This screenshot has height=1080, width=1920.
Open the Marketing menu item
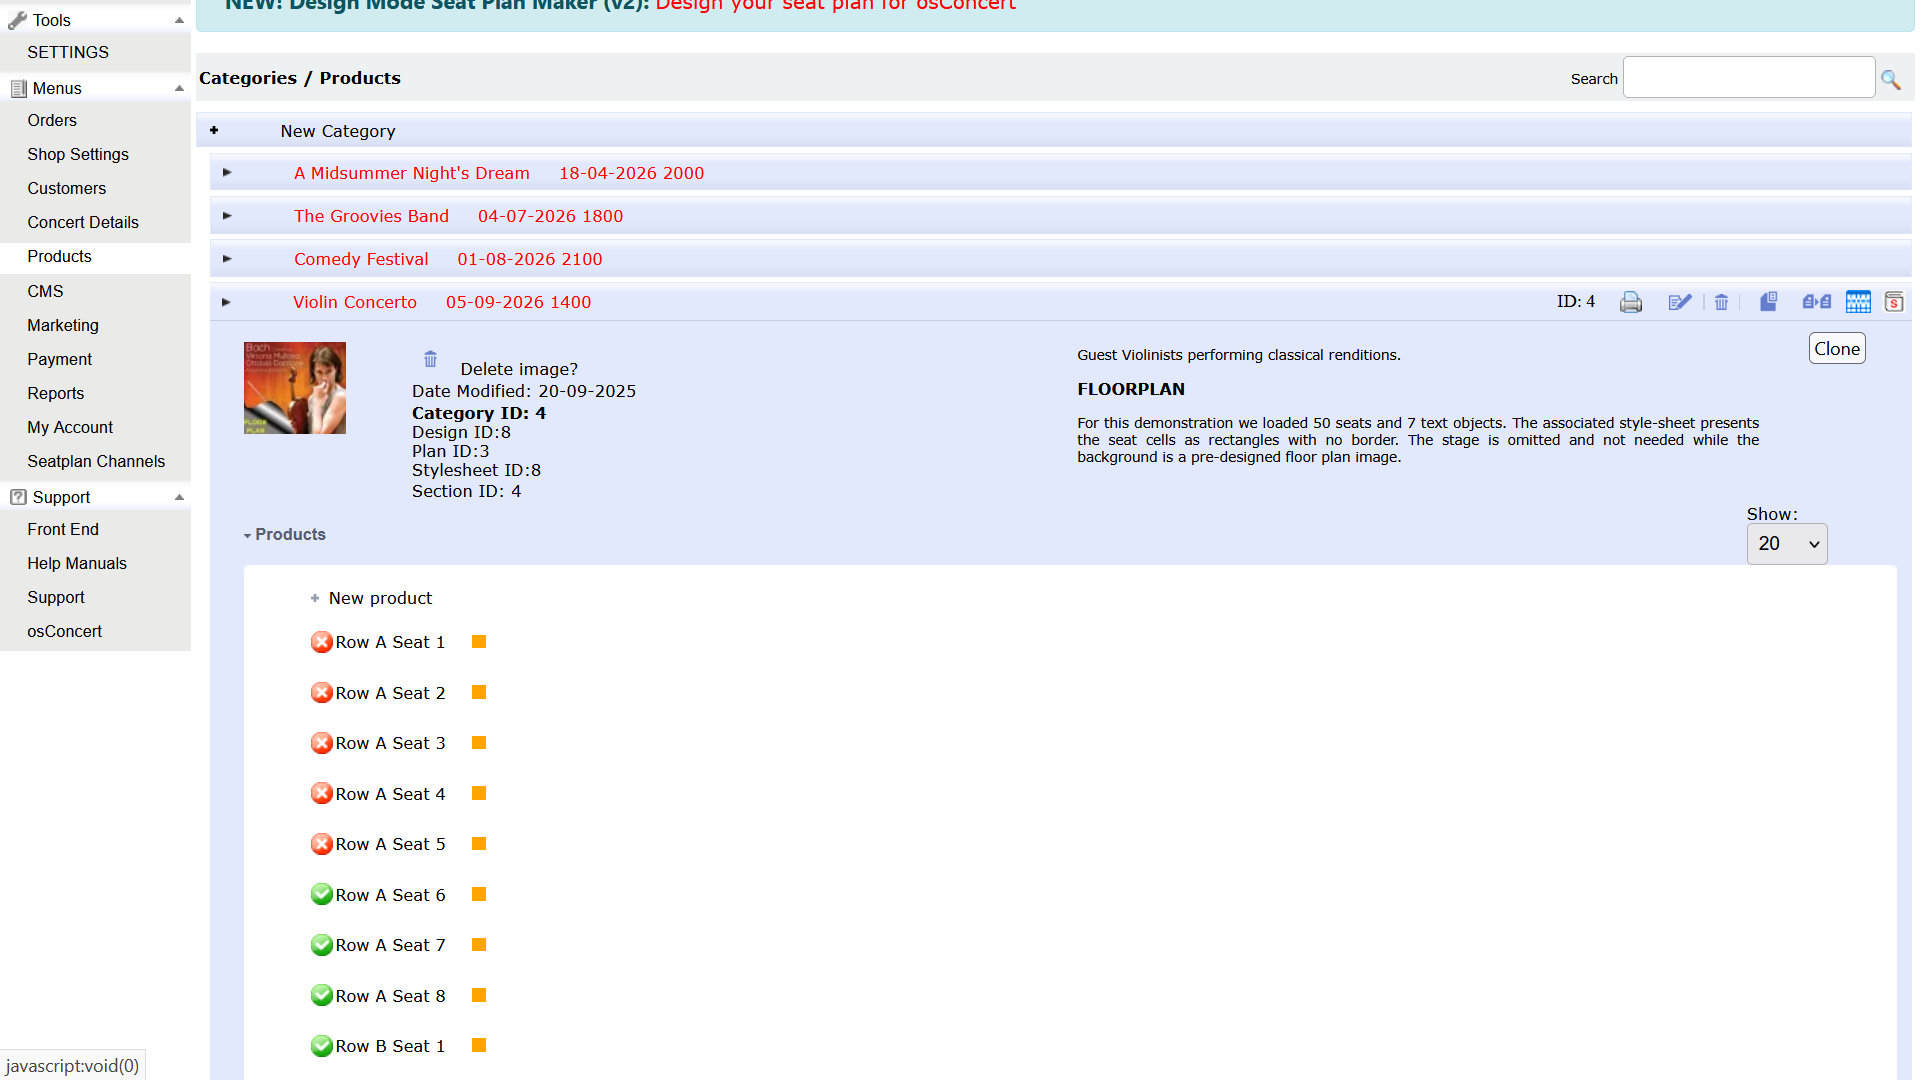click(63, 325)
